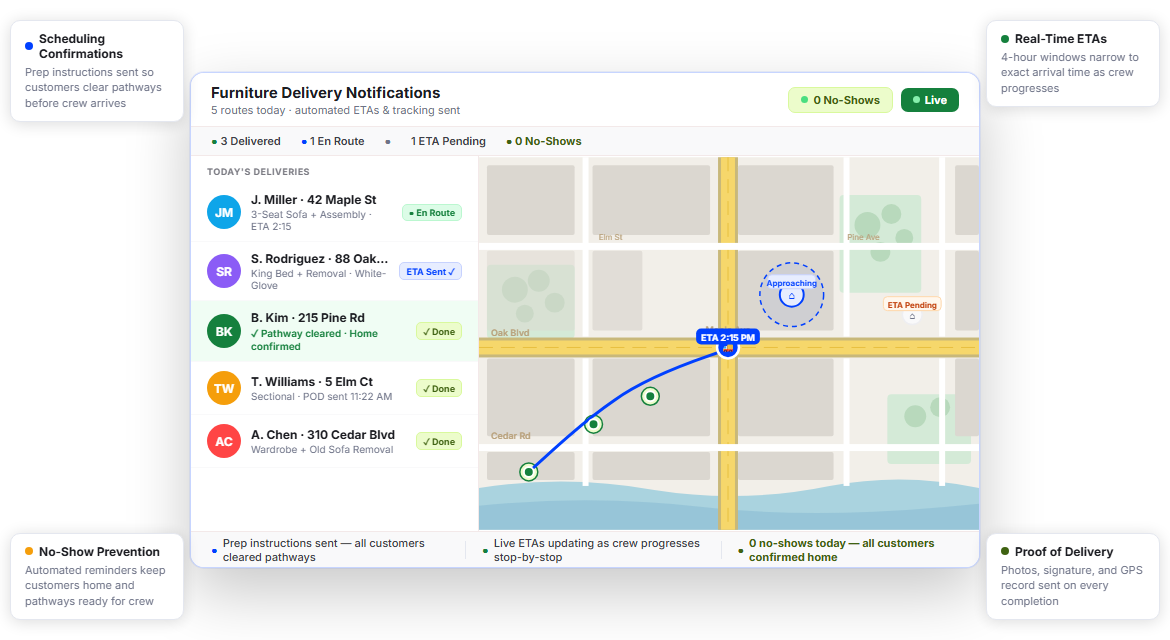
Task: Select the 1 En Route filter
Action: tap(333, 141)
